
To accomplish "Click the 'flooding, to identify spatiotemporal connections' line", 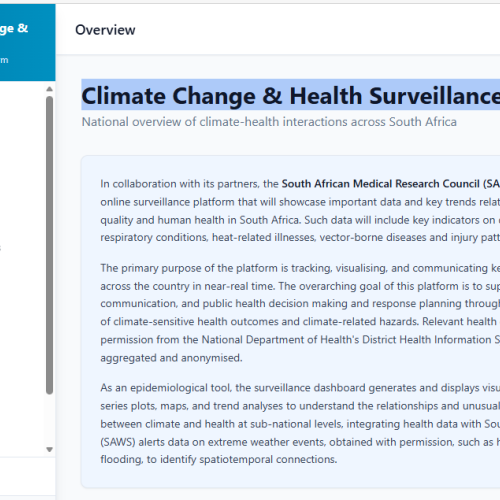I will [219, 459].
